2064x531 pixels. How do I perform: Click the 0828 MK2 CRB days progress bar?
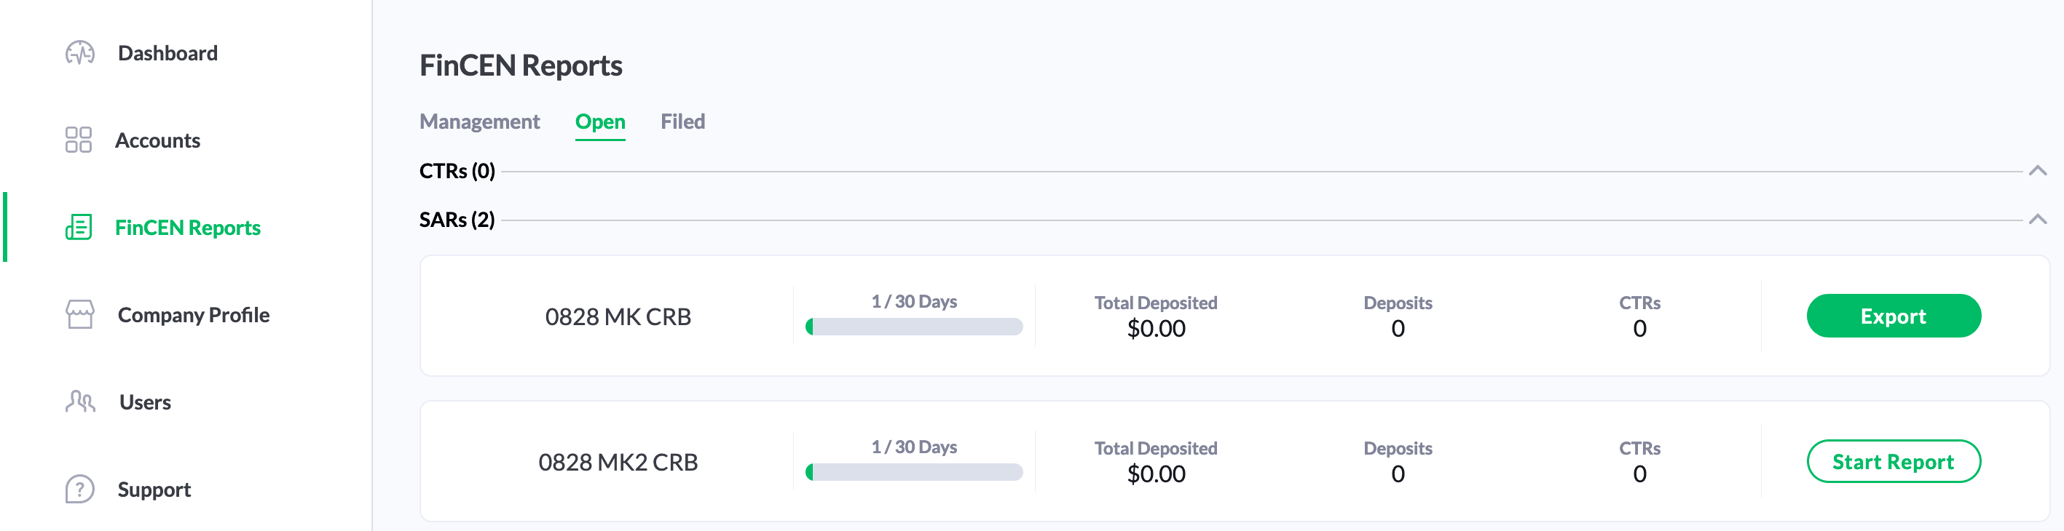click(914, 472)
